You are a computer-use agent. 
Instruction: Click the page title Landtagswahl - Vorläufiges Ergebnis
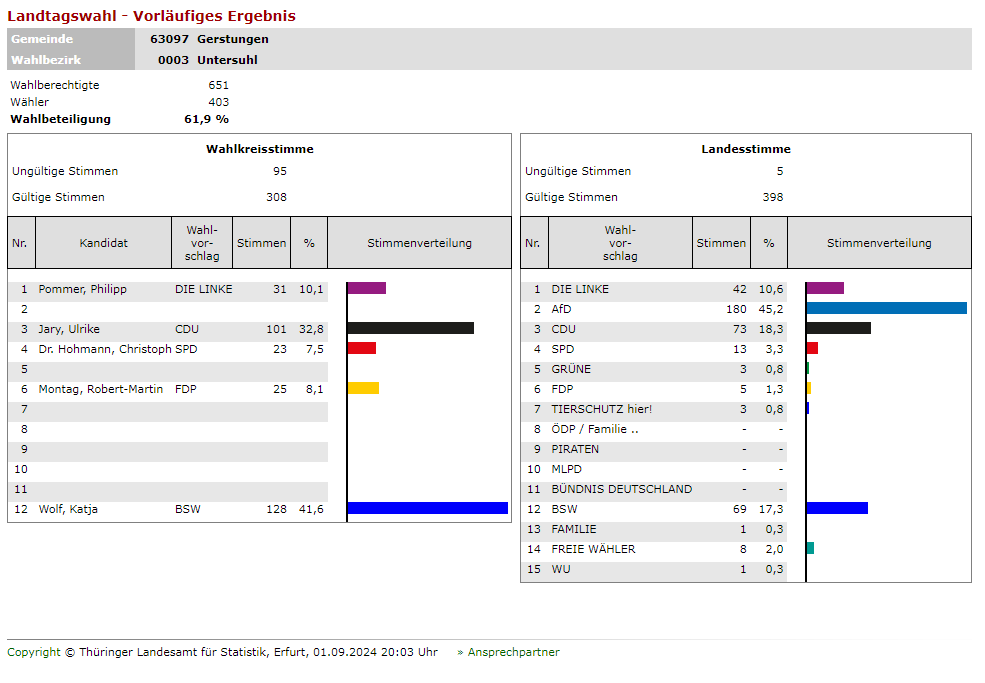(151, 16)
